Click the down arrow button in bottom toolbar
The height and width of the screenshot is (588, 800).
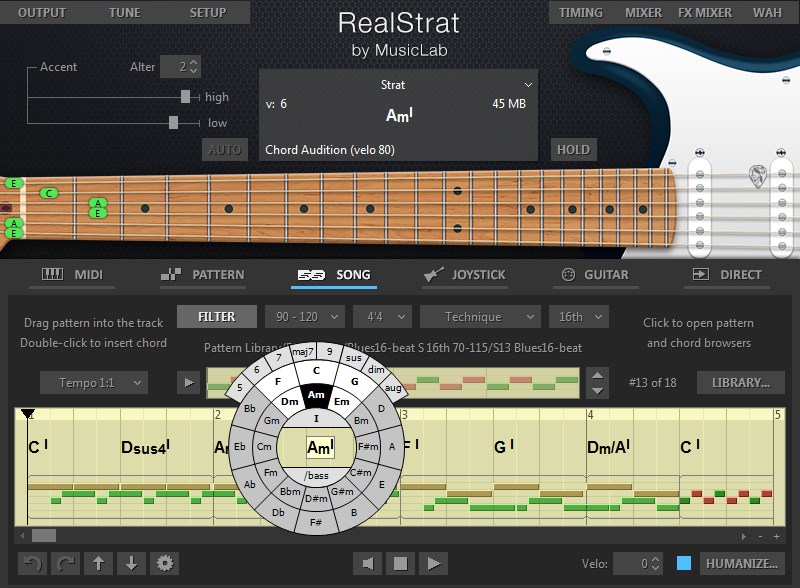click(131, 564)
